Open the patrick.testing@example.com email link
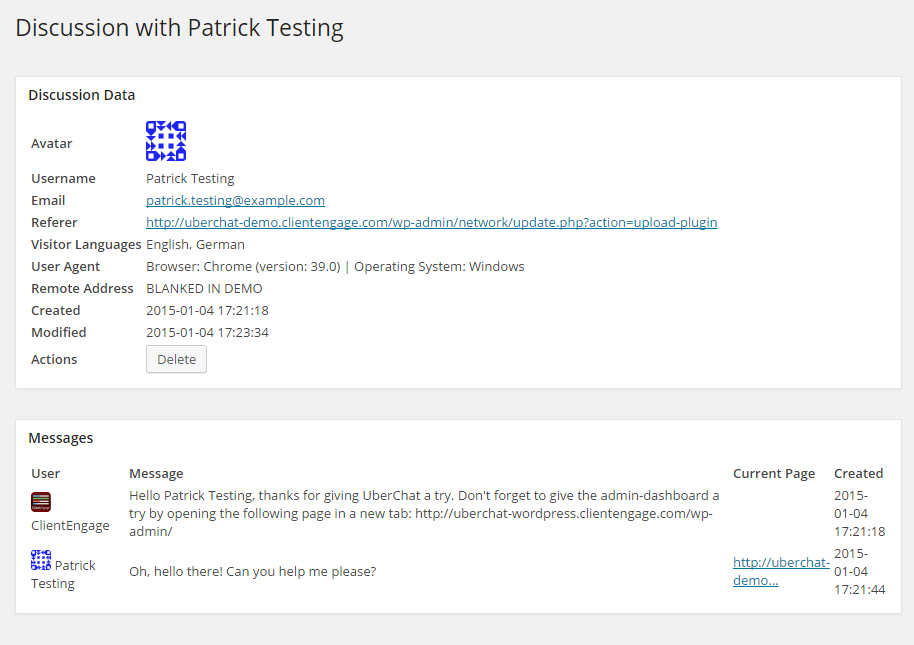914x645 pixels. pos(235,200)
